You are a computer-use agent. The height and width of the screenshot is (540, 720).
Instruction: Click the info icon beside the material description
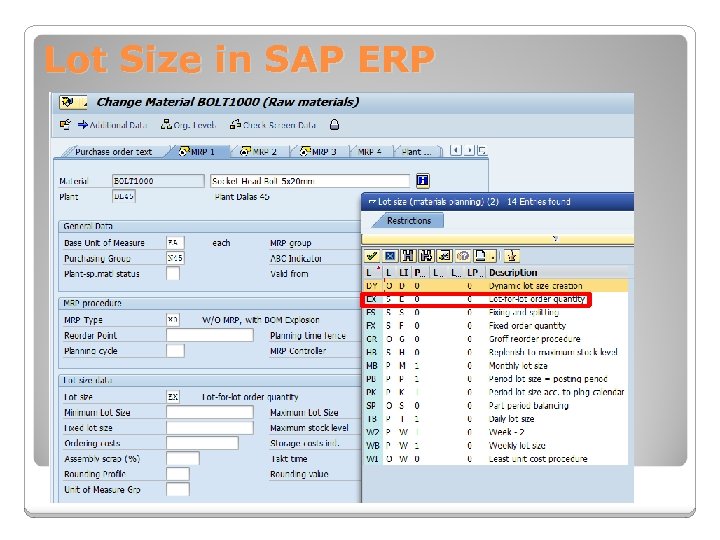(x=422, y=180)
